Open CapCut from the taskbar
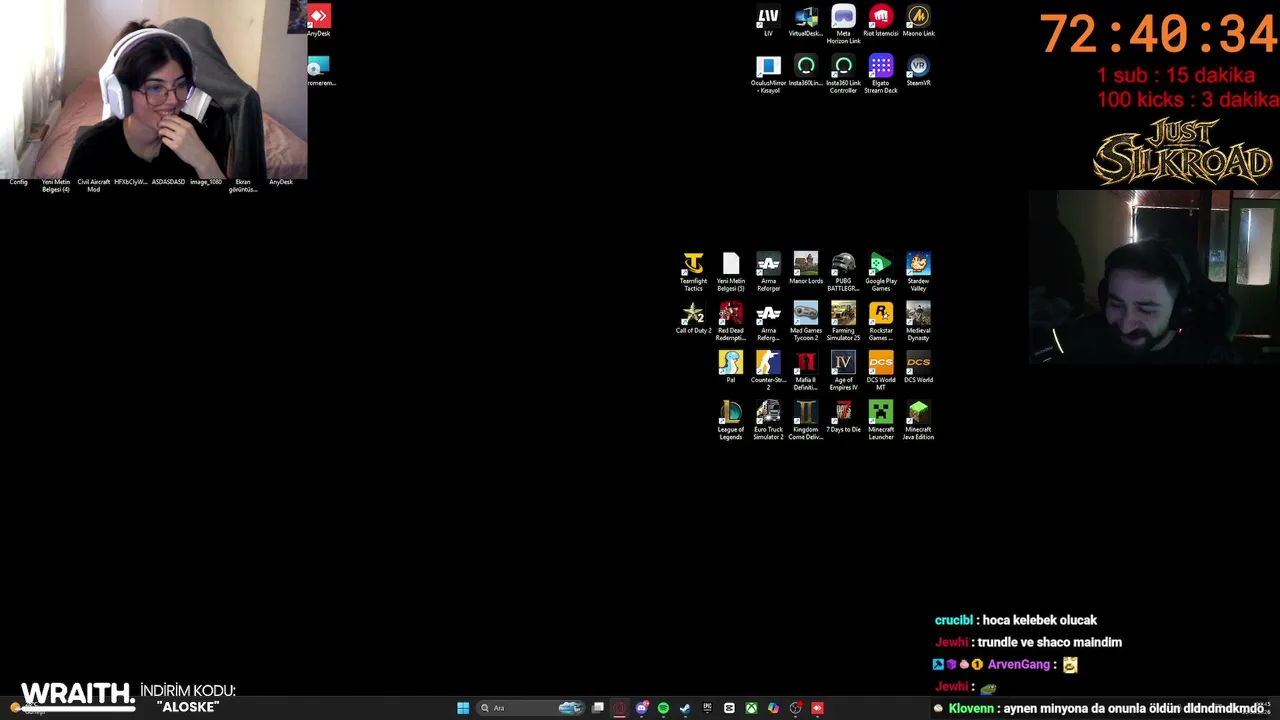 tap(729, 708)
